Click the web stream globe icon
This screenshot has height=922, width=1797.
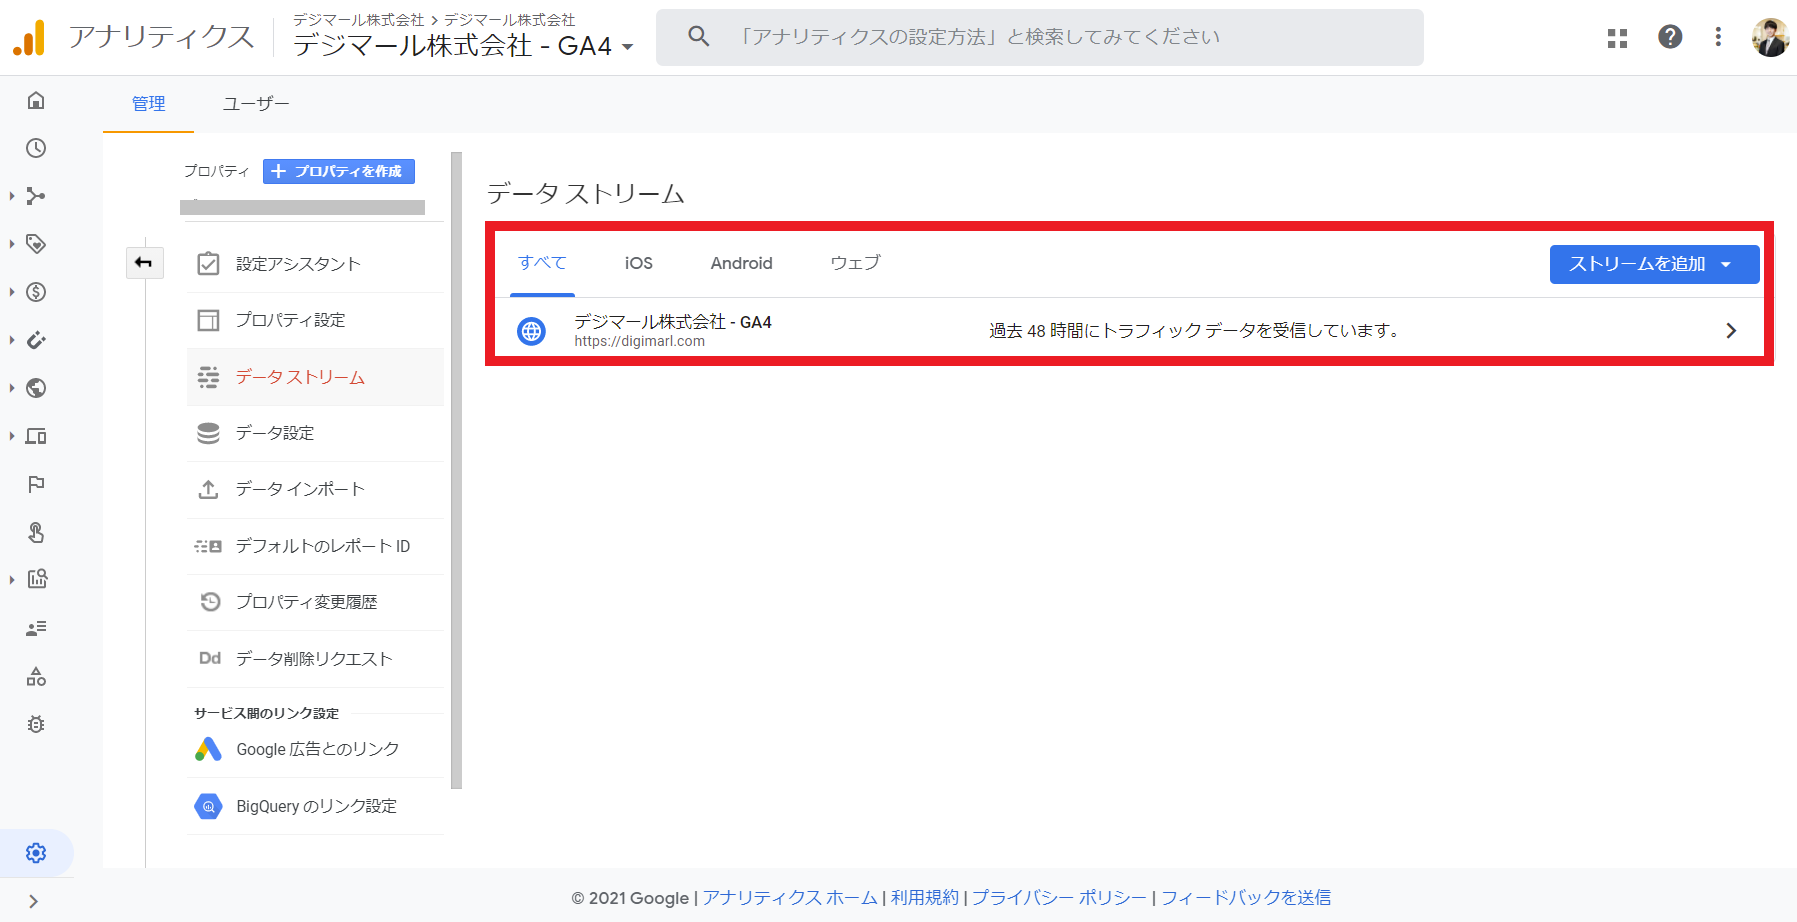[531, 331]
